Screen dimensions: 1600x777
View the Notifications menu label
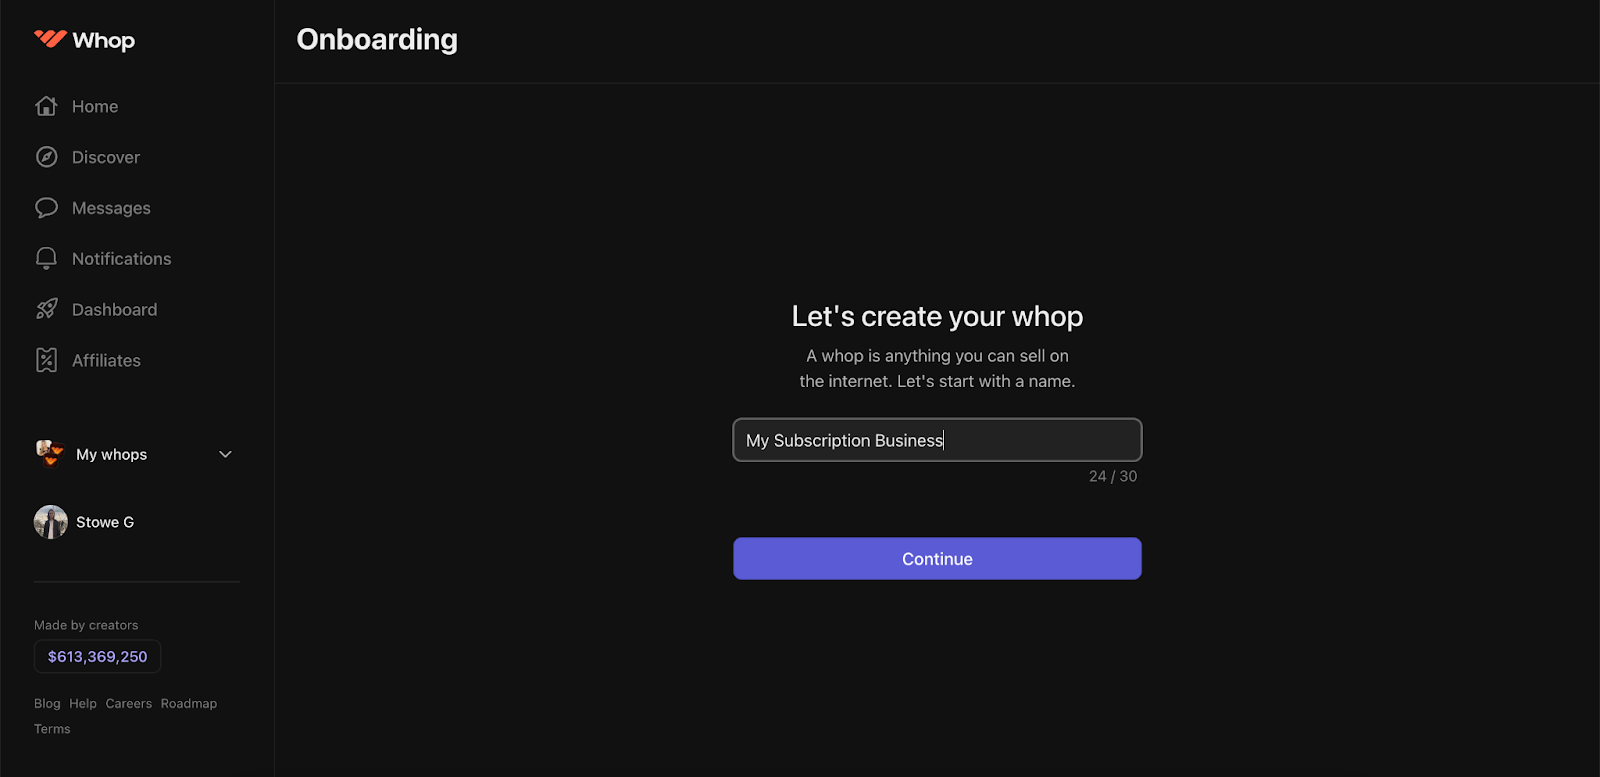(x=122, y=259)
